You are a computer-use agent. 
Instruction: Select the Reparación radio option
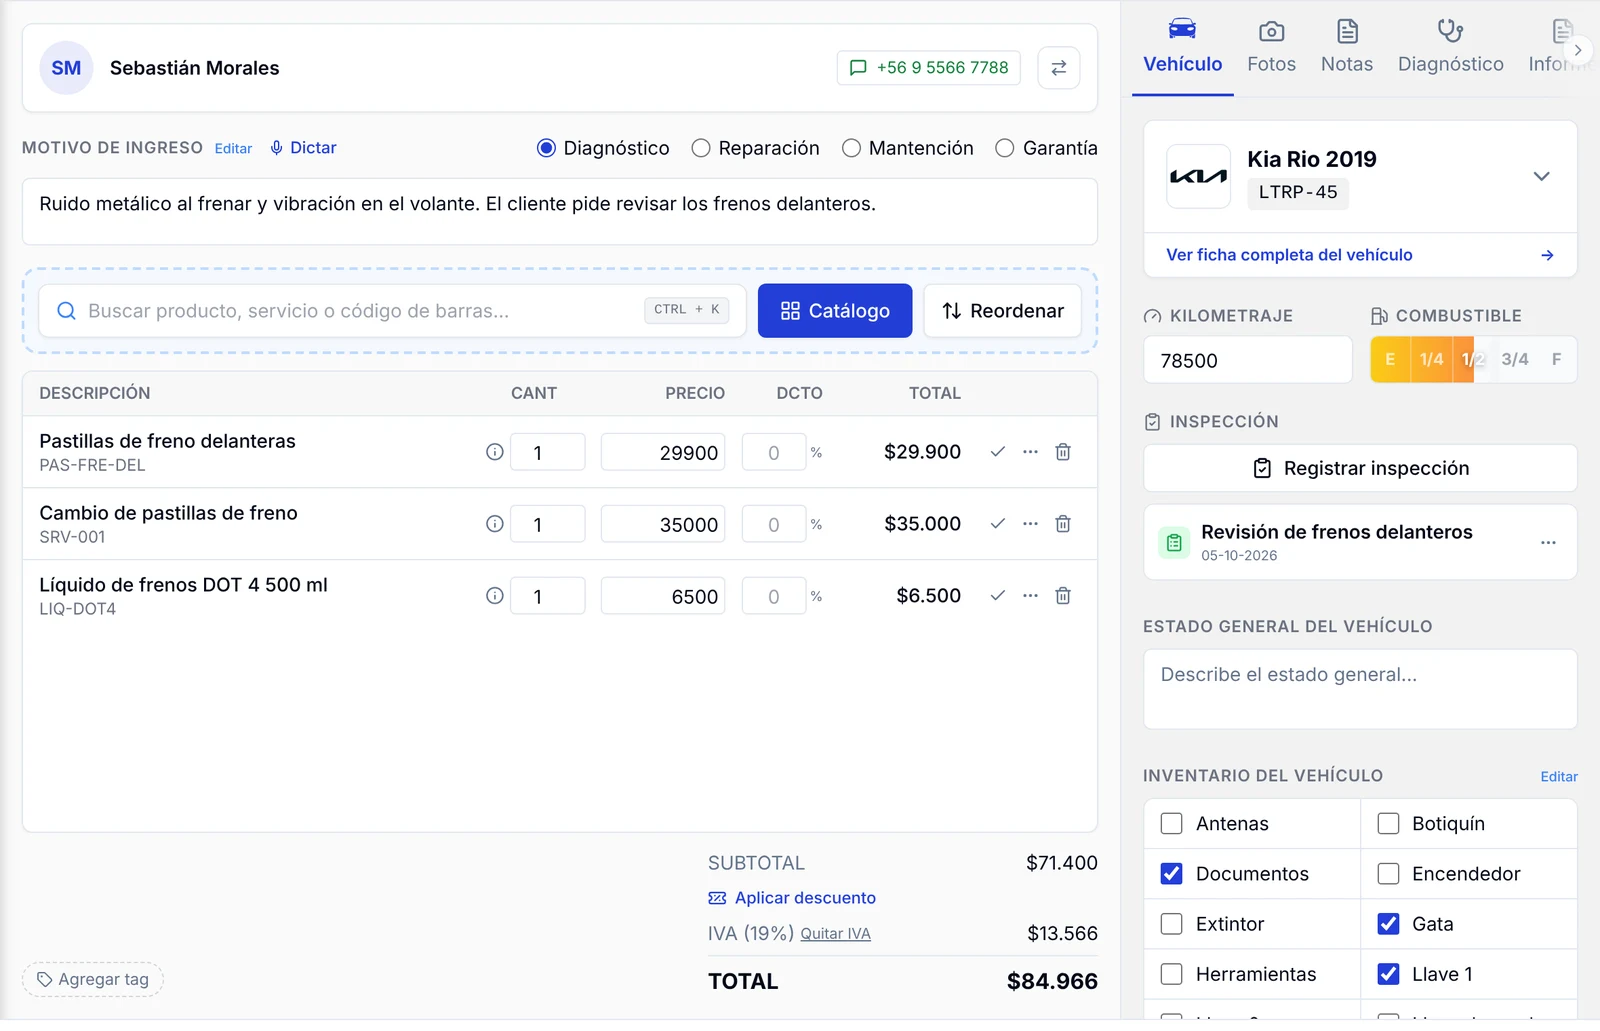(x=701, y=148)
